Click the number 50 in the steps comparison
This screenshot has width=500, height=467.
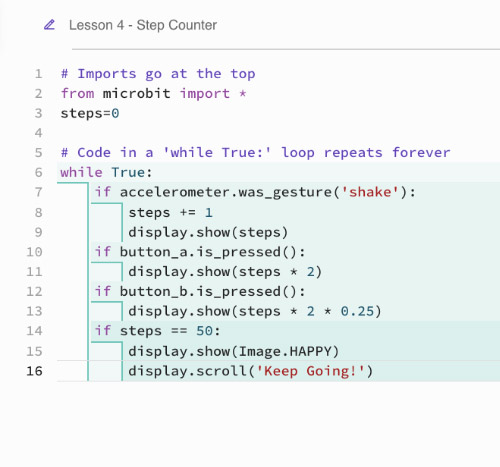(x=204, y=331)
